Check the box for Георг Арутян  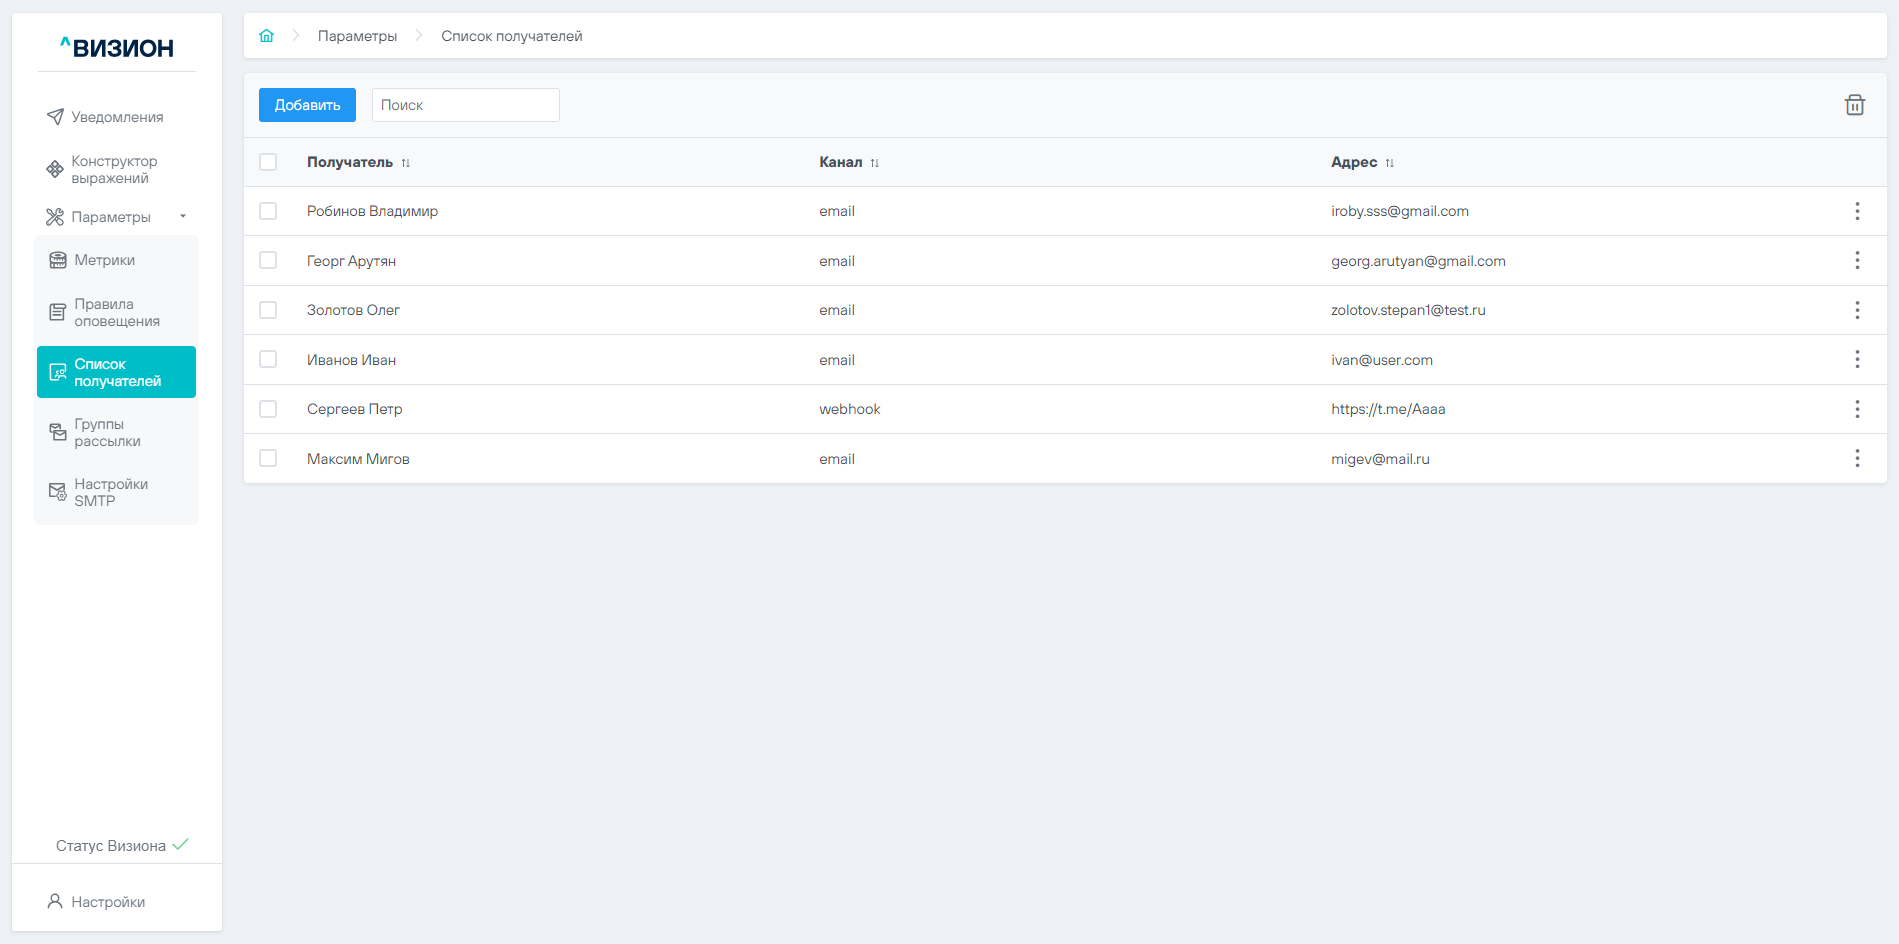coord(268,260)
